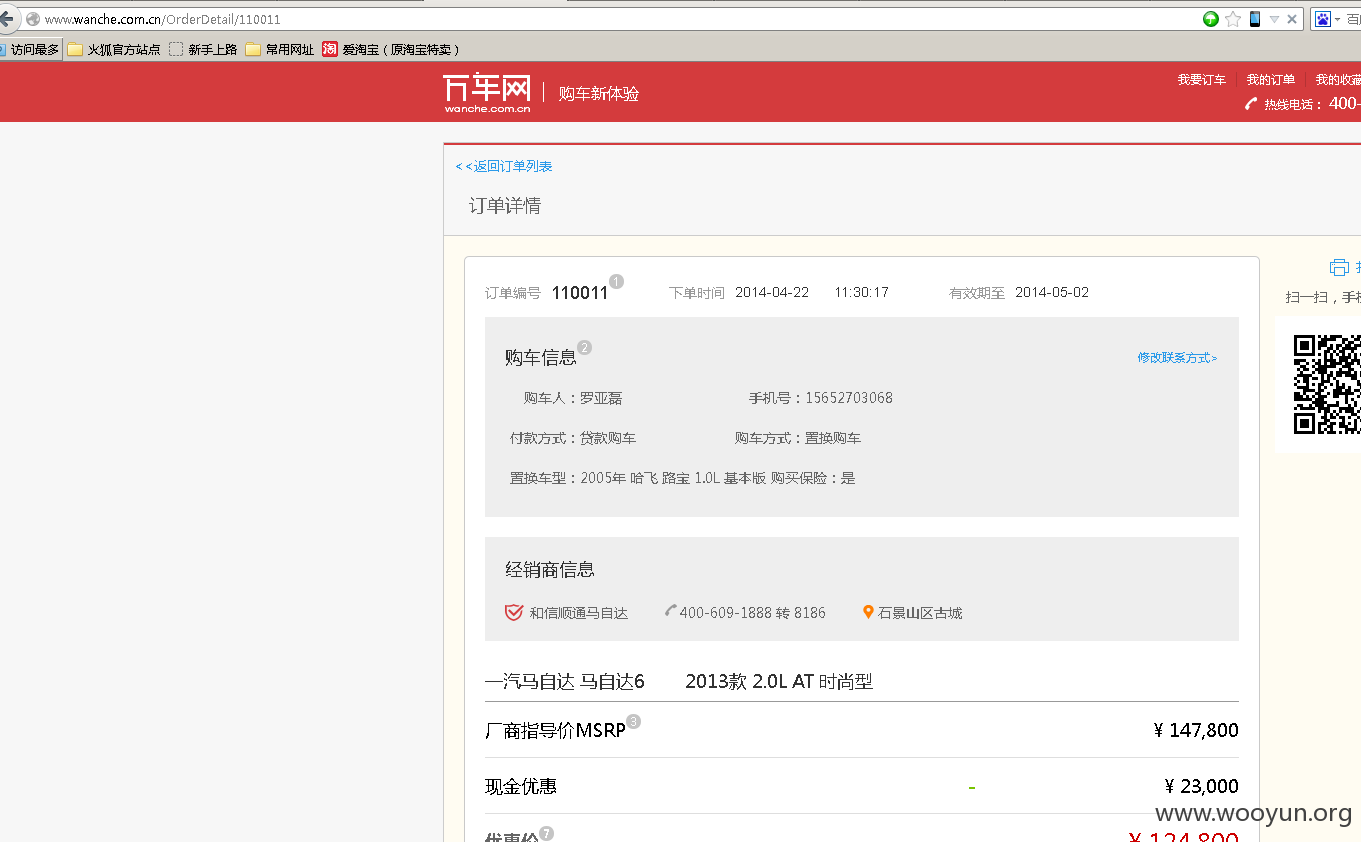Click the info badge 2 beside 购车信息
The image size is (1361, 842).
585,347
